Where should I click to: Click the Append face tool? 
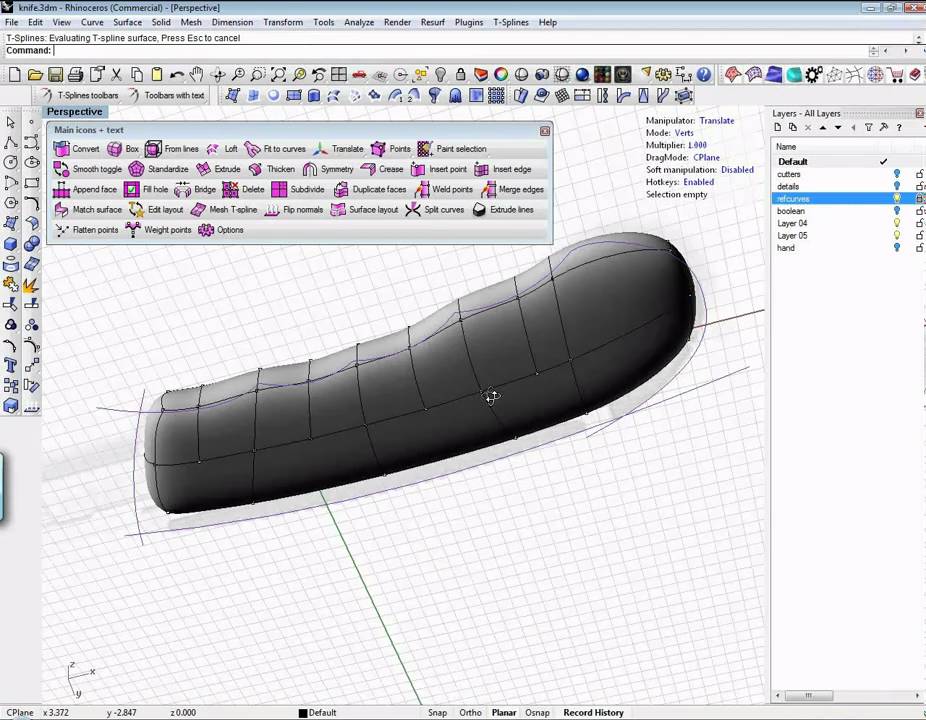pos(85,190)
